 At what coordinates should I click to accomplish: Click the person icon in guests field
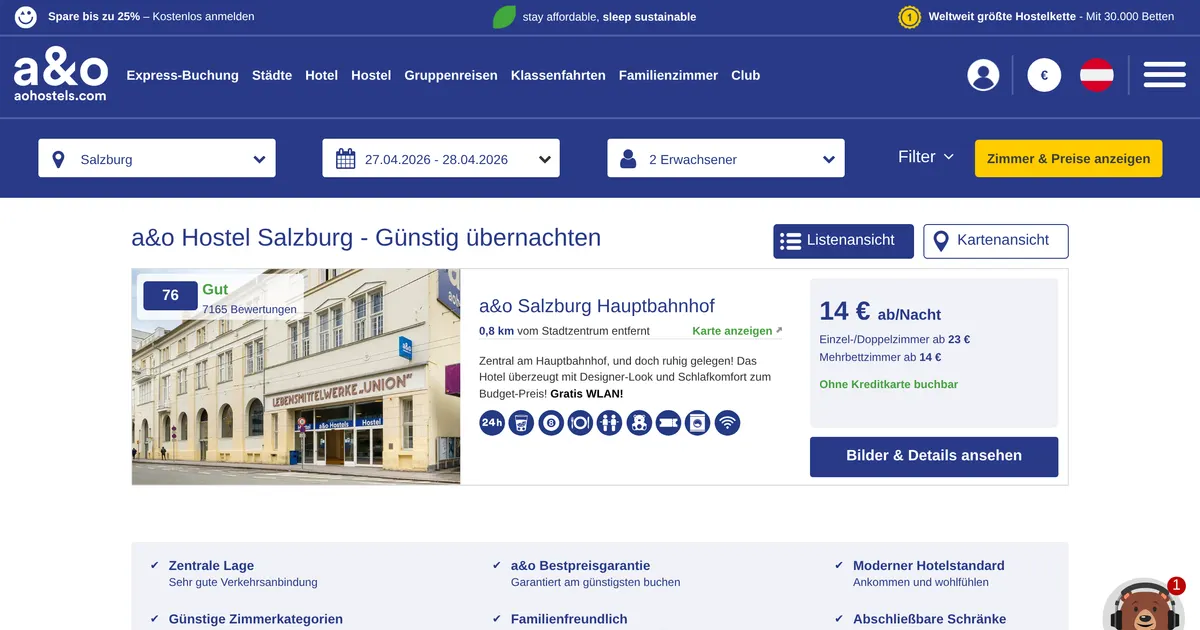coord(629,159)
